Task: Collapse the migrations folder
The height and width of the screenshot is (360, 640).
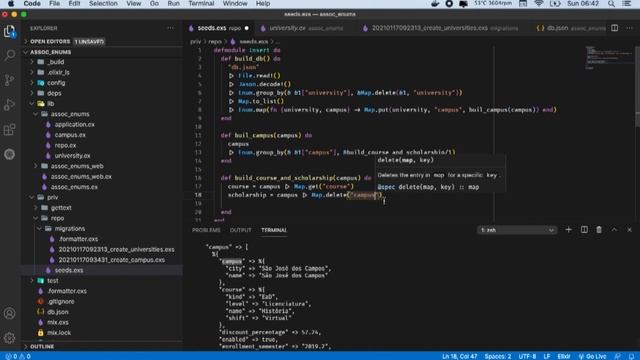Action: pos(102,229)
